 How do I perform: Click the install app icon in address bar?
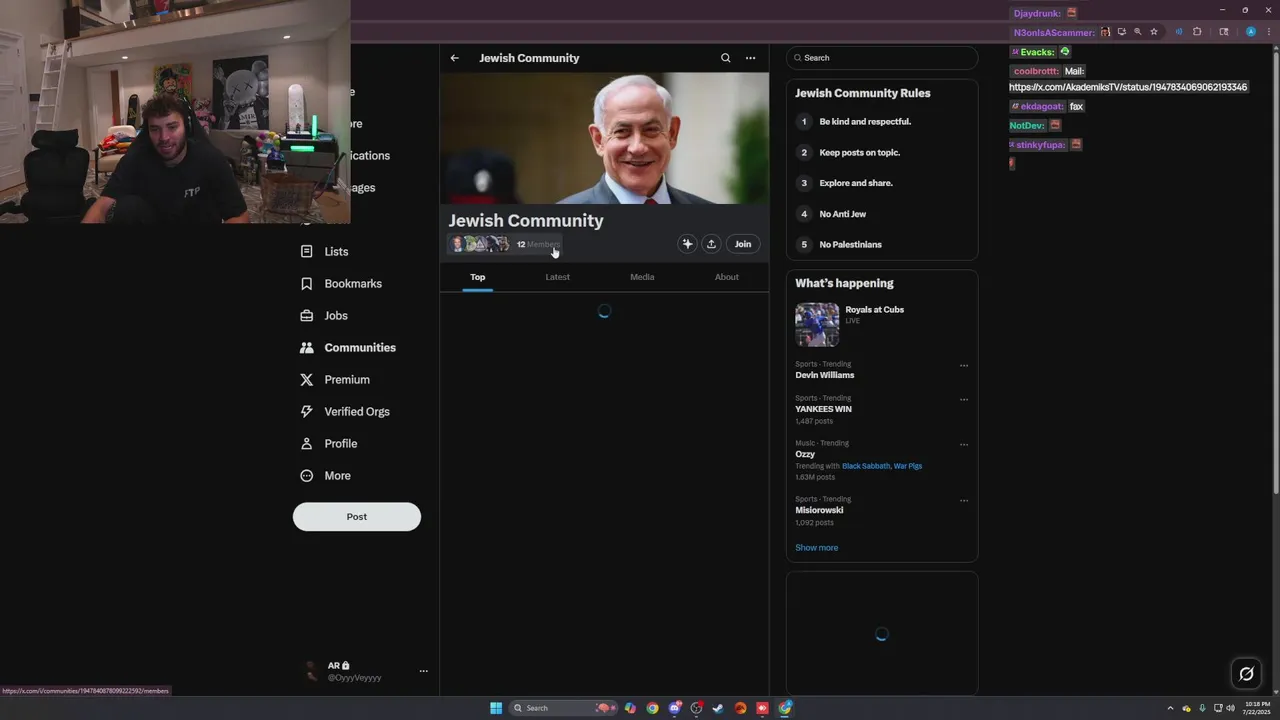(x=1122, y=32)
